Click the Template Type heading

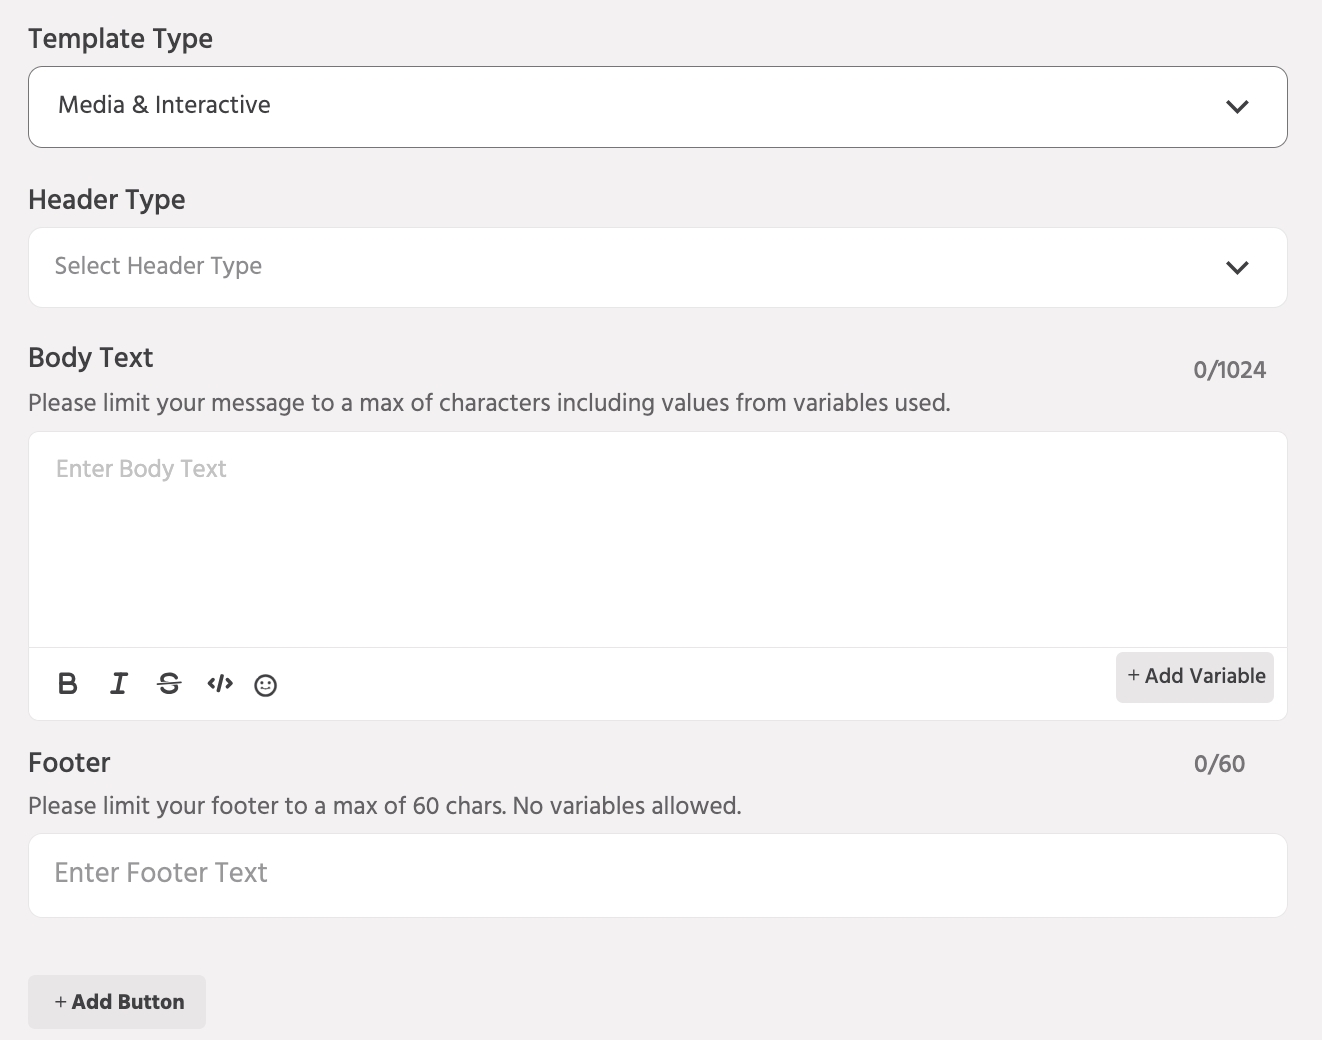[120, 39]
